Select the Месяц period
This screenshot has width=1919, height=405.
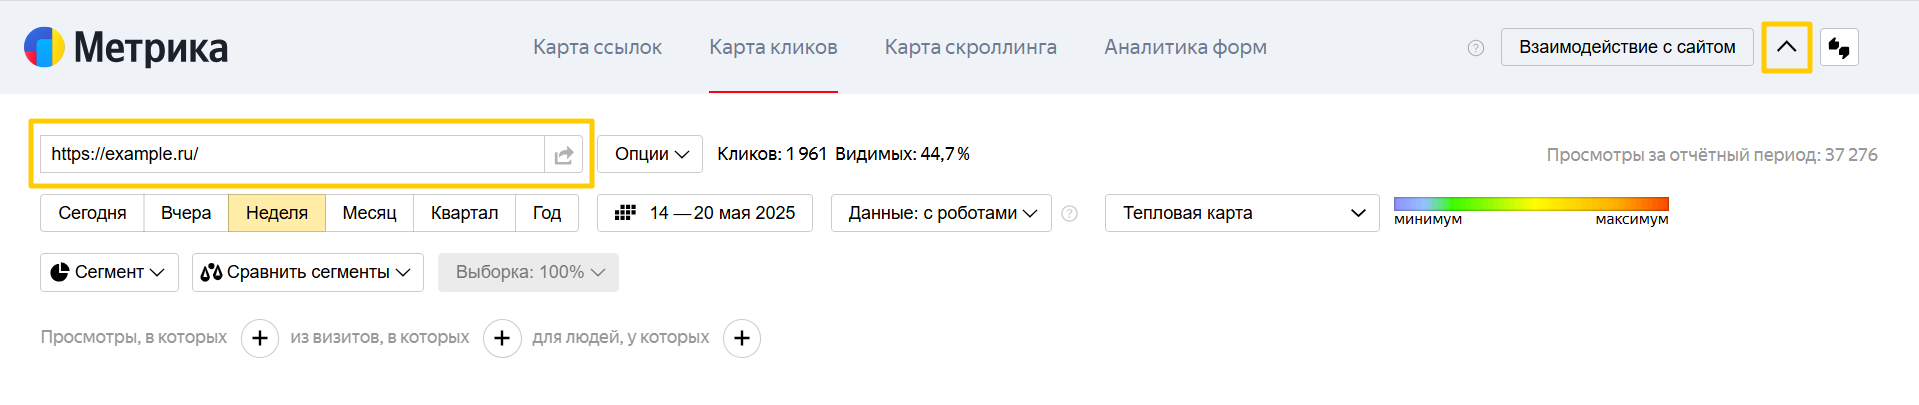[369, 213]
